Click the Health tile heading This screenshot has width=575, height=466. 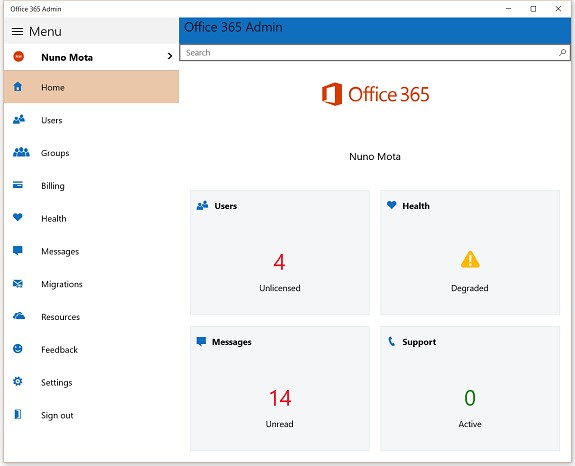[x=416, y=206]
